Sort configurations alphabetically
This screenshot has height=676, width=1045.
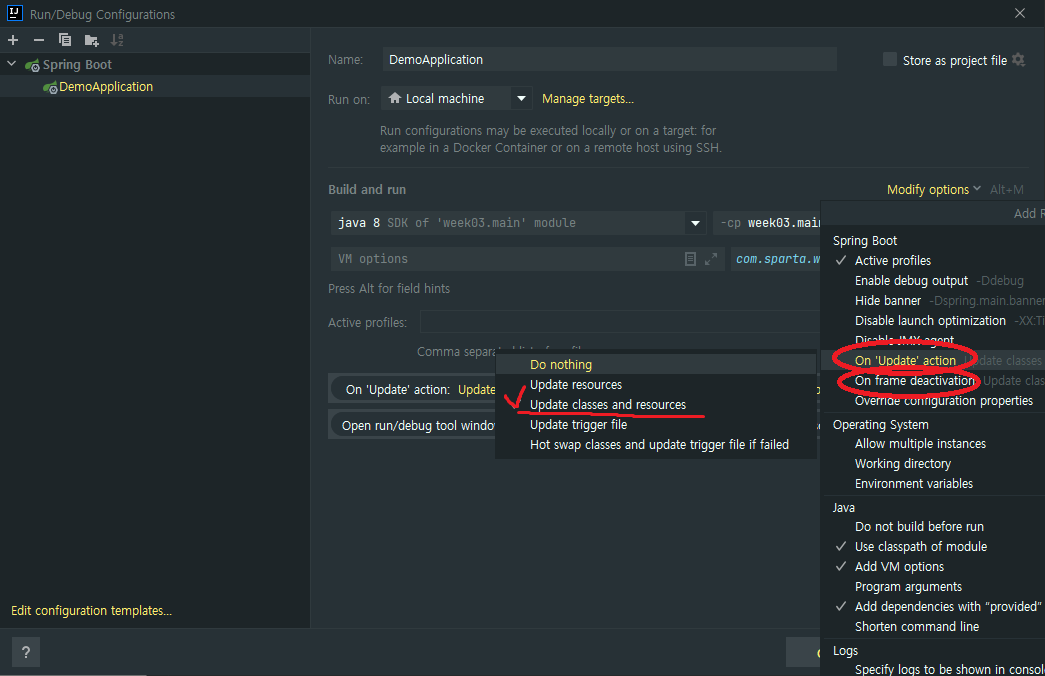tap(117, 40)
